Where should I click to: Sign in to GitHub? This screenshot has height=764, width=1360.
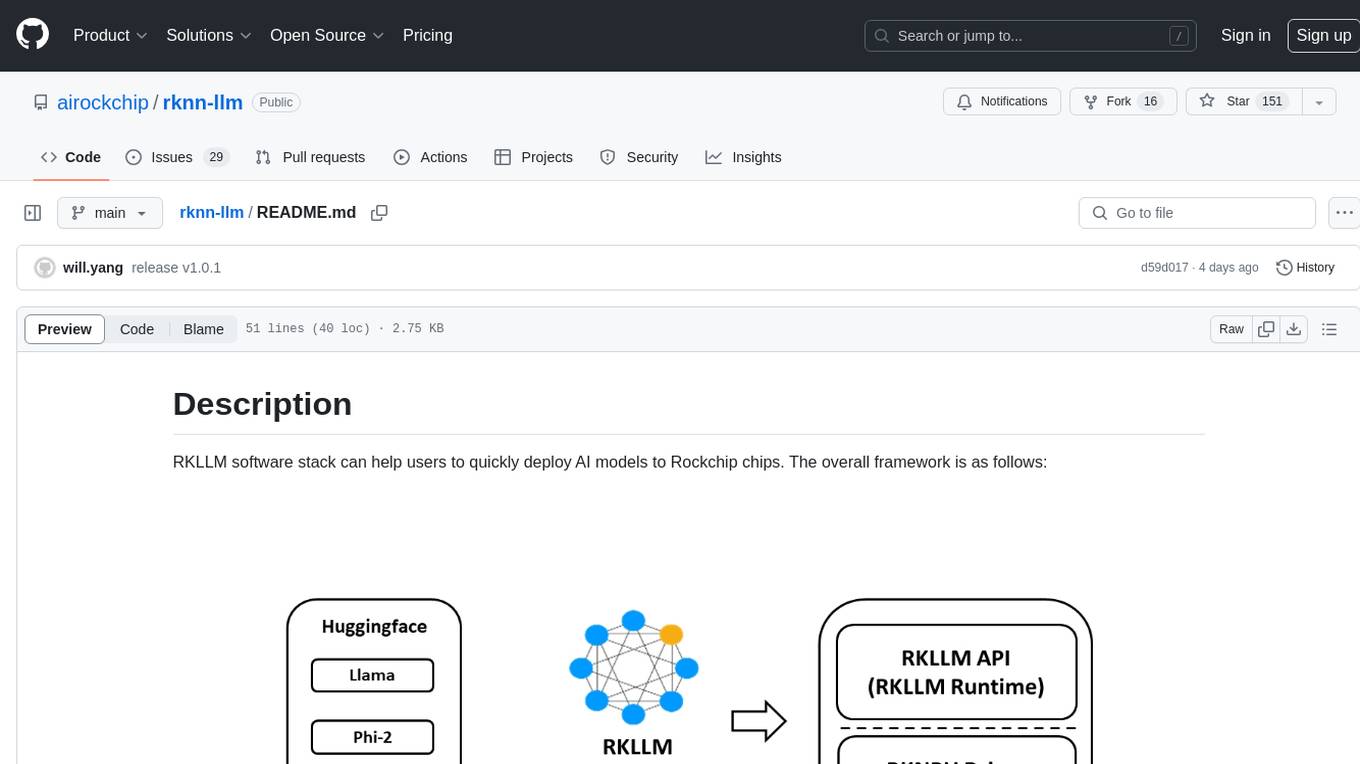[x=1245, y=35]
